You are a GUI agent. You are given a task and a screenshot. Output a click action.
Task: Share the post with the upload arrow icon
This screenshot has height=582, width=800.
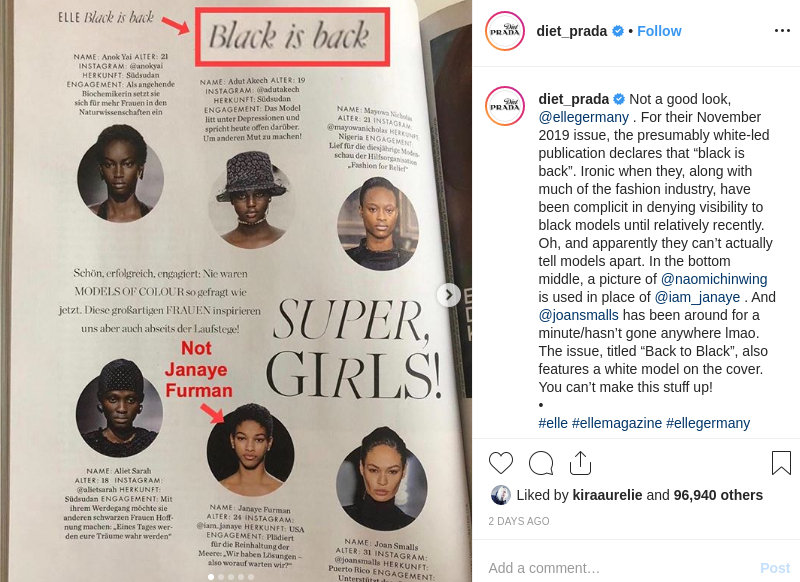[580, 463]
